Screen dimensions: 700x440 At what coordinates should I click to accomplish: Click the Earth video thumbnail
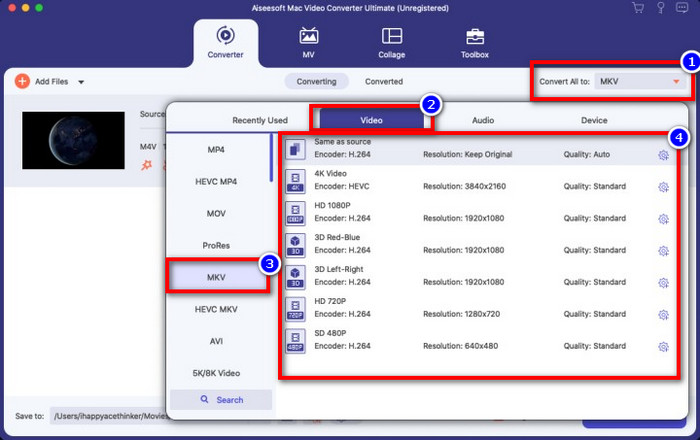tap(73, 140)
